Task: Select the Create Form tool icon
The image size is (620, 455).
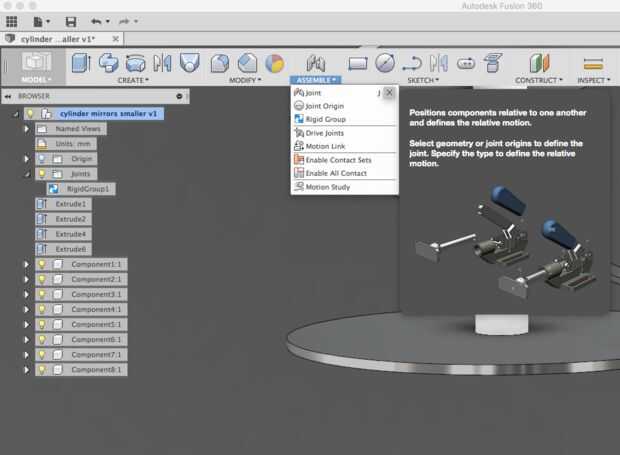Action: 189,63
